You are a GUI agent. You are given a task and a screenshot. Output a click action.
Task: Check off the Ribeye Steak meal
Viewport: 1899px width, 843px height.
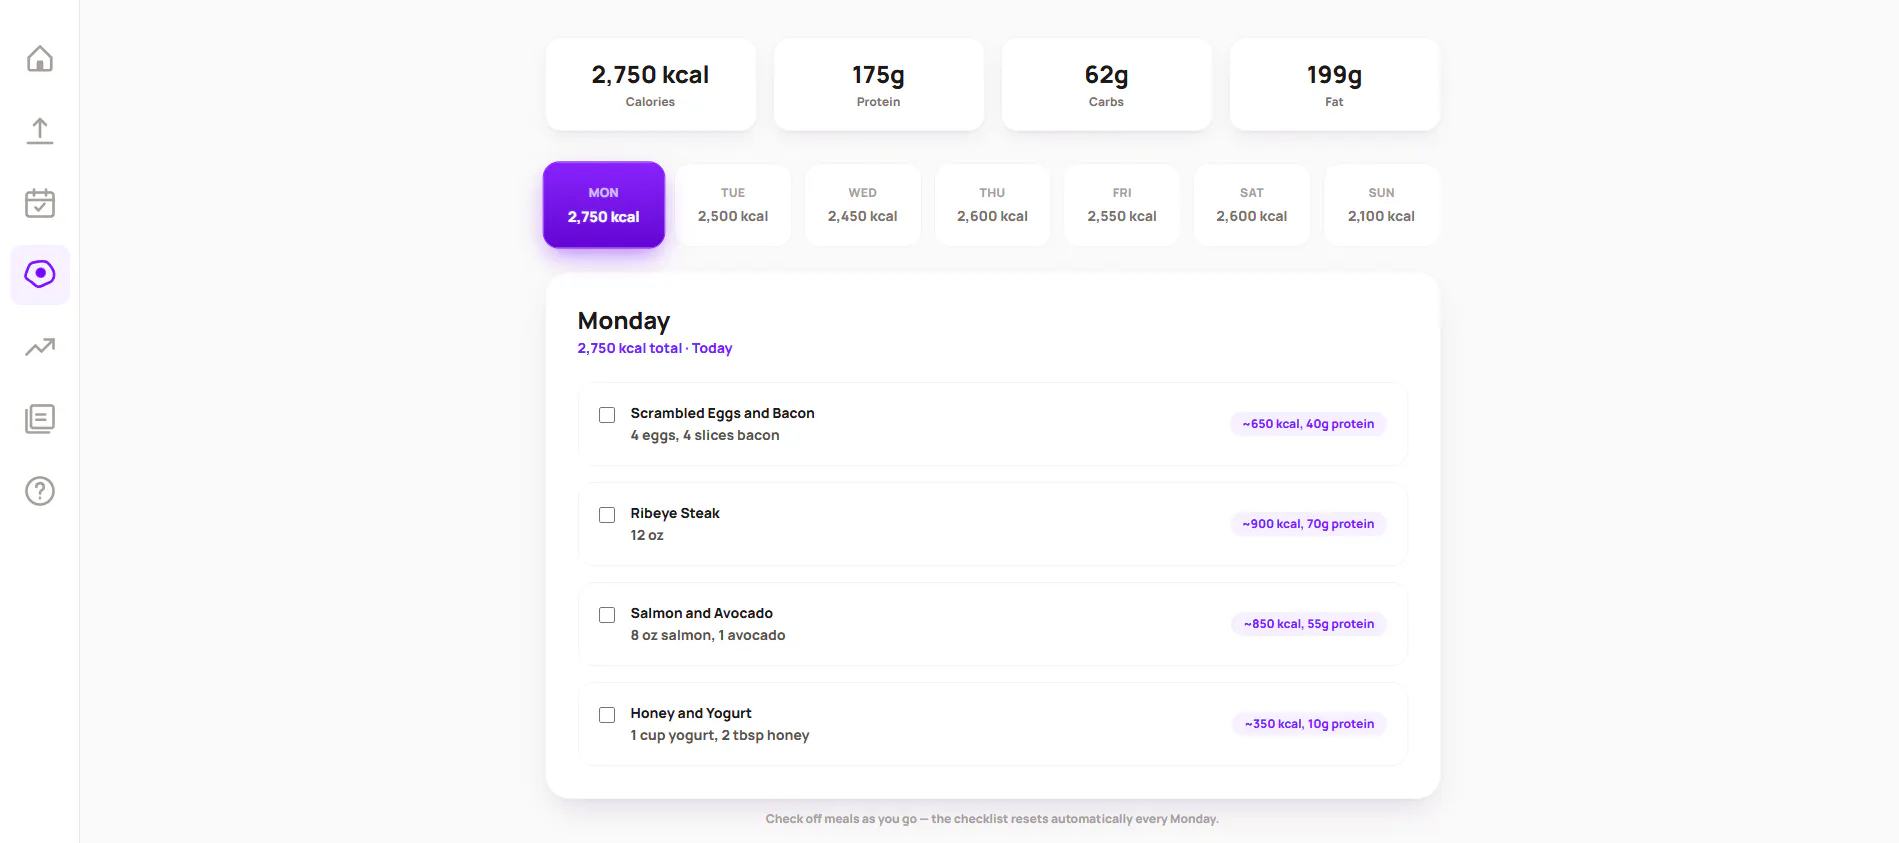(x=607, y=515)
